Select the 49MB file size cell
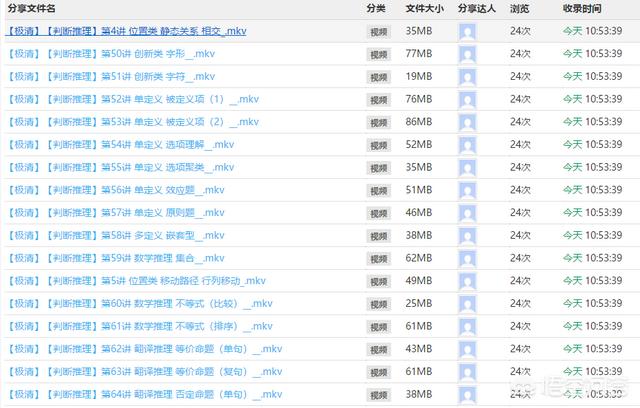 click(x=419, y=281)
